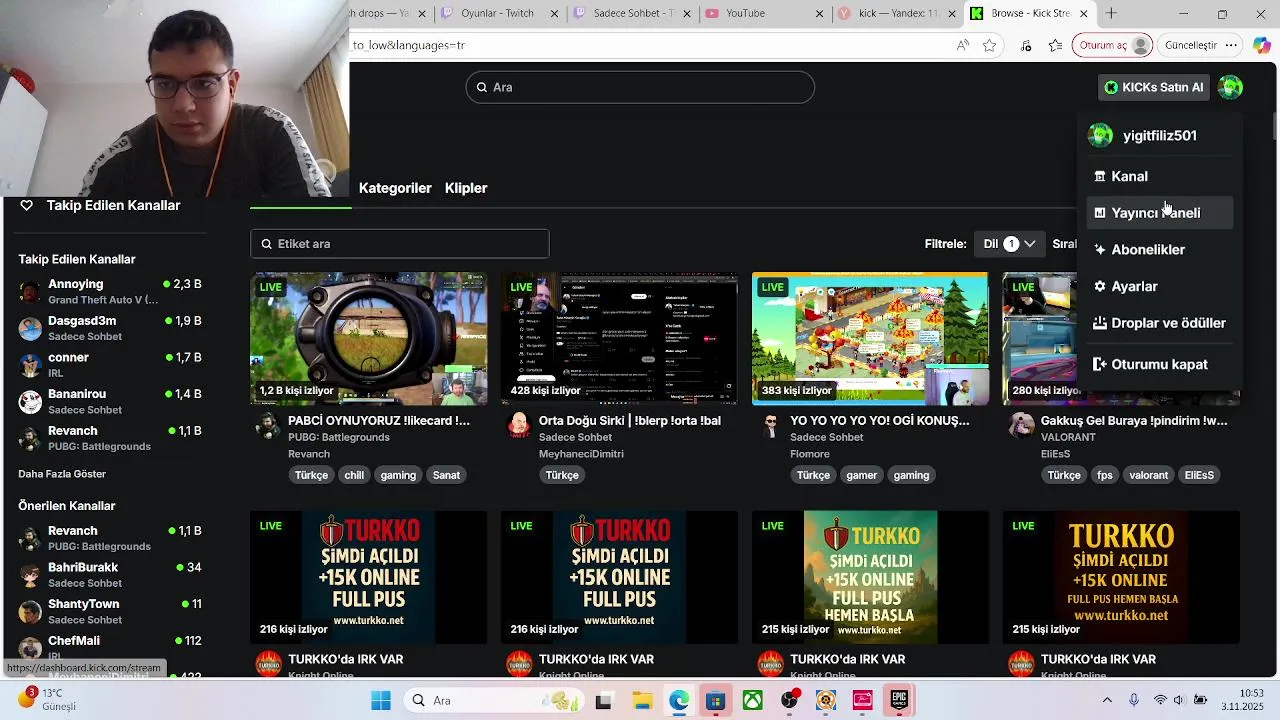Click Flomore avatar under YO YO stream

770,426
